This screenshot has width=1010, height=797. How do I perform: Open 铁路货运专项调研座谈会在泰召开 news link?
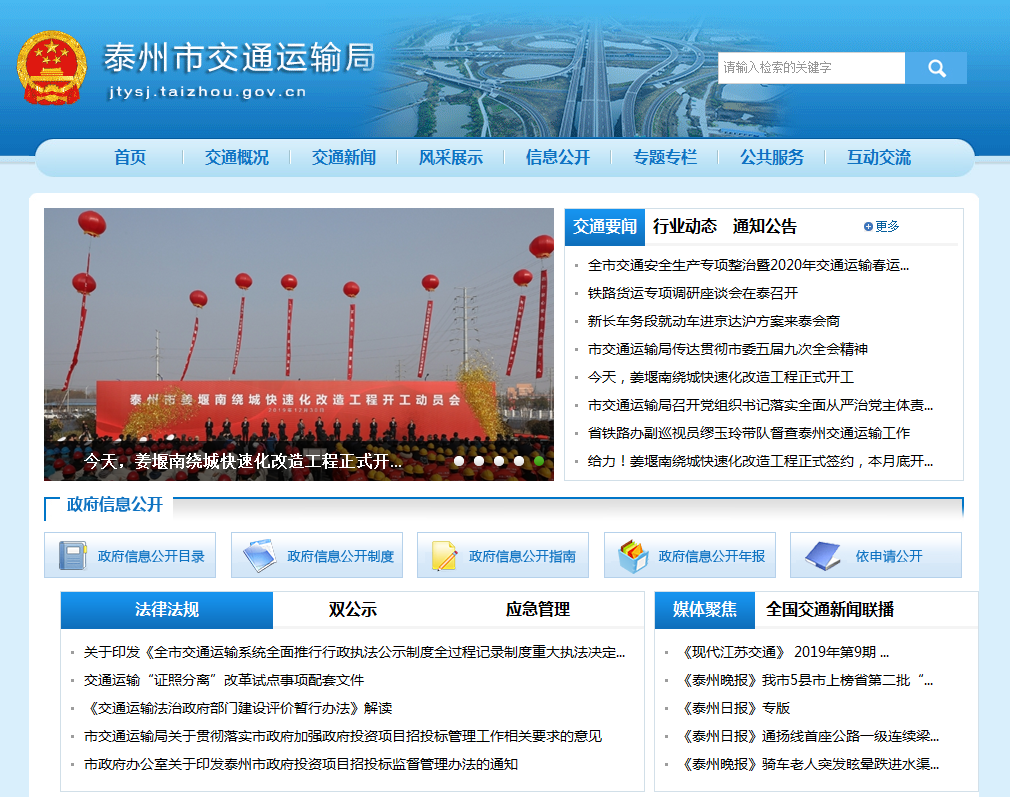[x=693, y=293]
